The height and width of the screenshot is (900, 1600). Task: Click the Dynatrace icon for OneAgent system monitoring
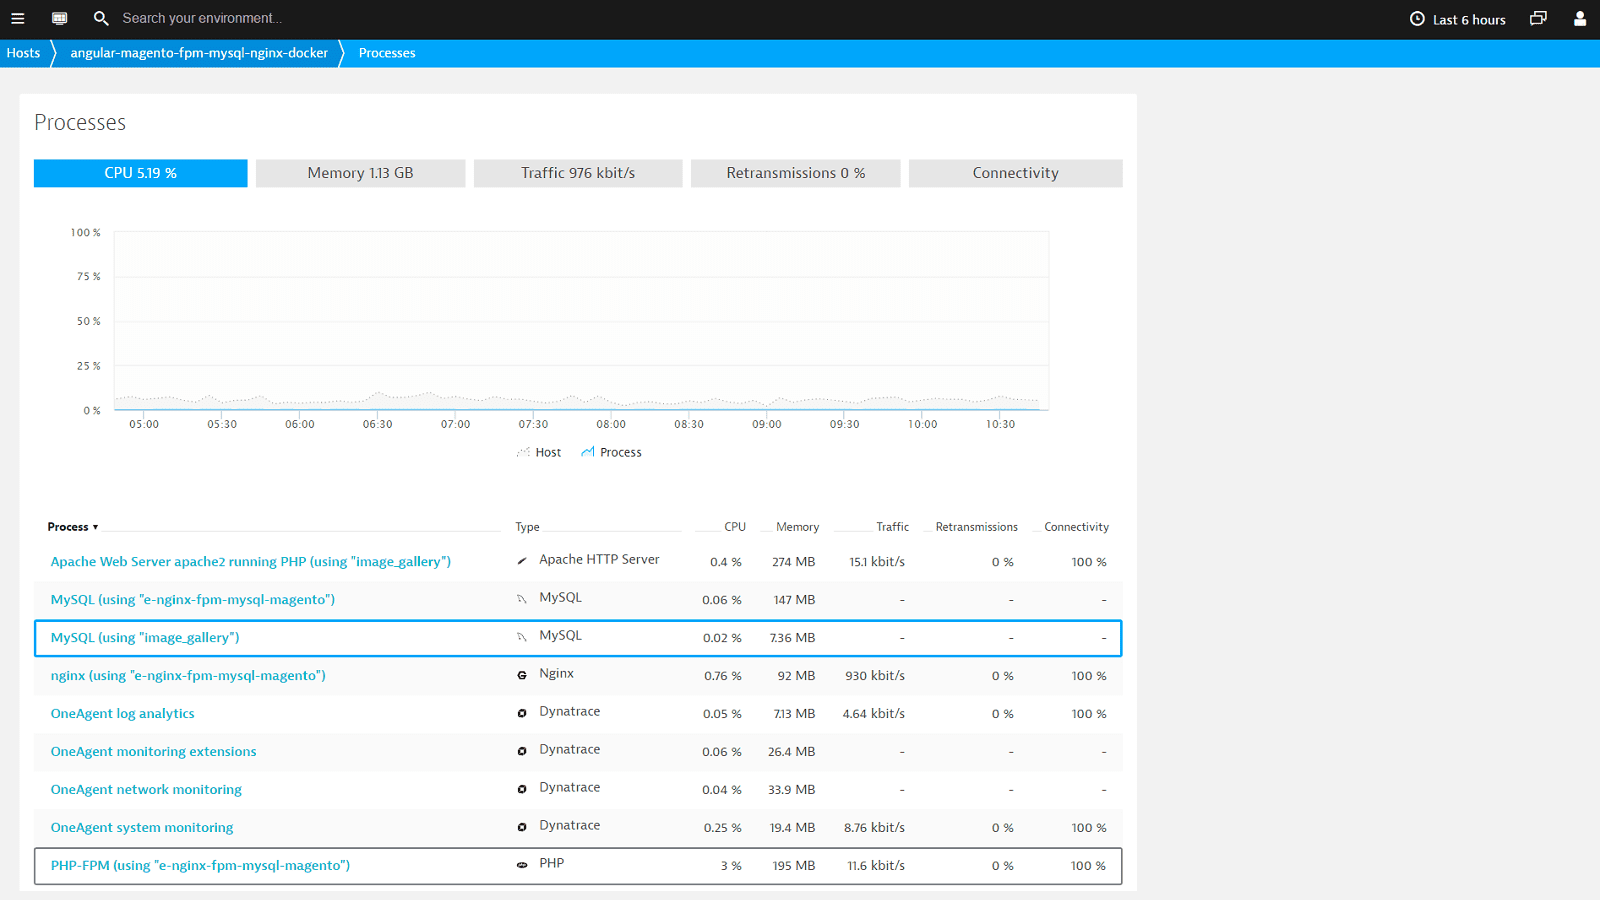(522, 827)
